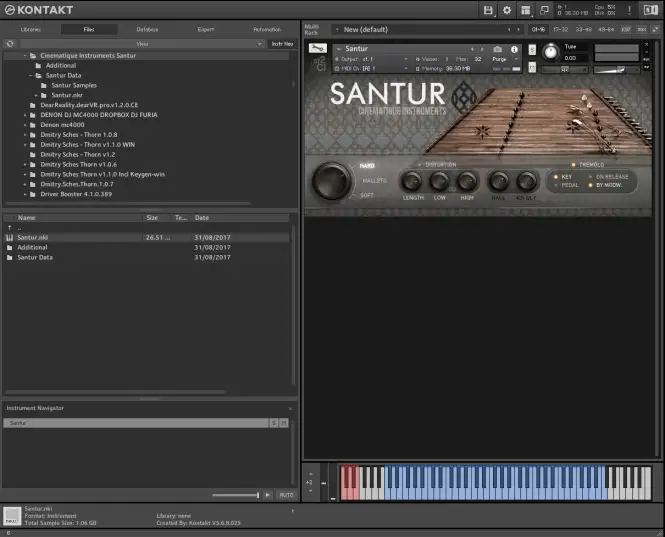Enable tremolo ON RELEASE option

click(x=590, y=177)
